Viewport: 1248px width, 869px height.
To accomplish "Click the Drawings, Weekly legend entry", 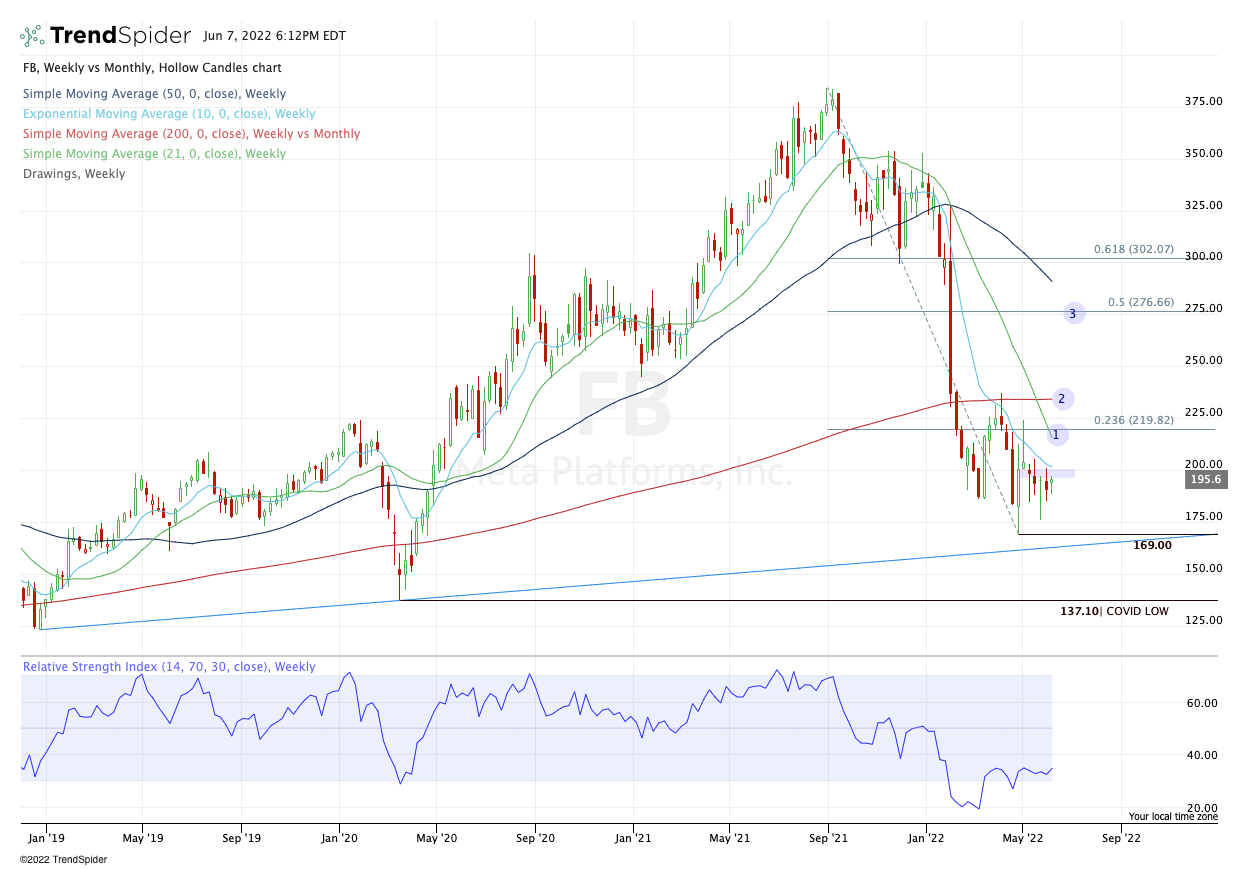I will 74,174.
